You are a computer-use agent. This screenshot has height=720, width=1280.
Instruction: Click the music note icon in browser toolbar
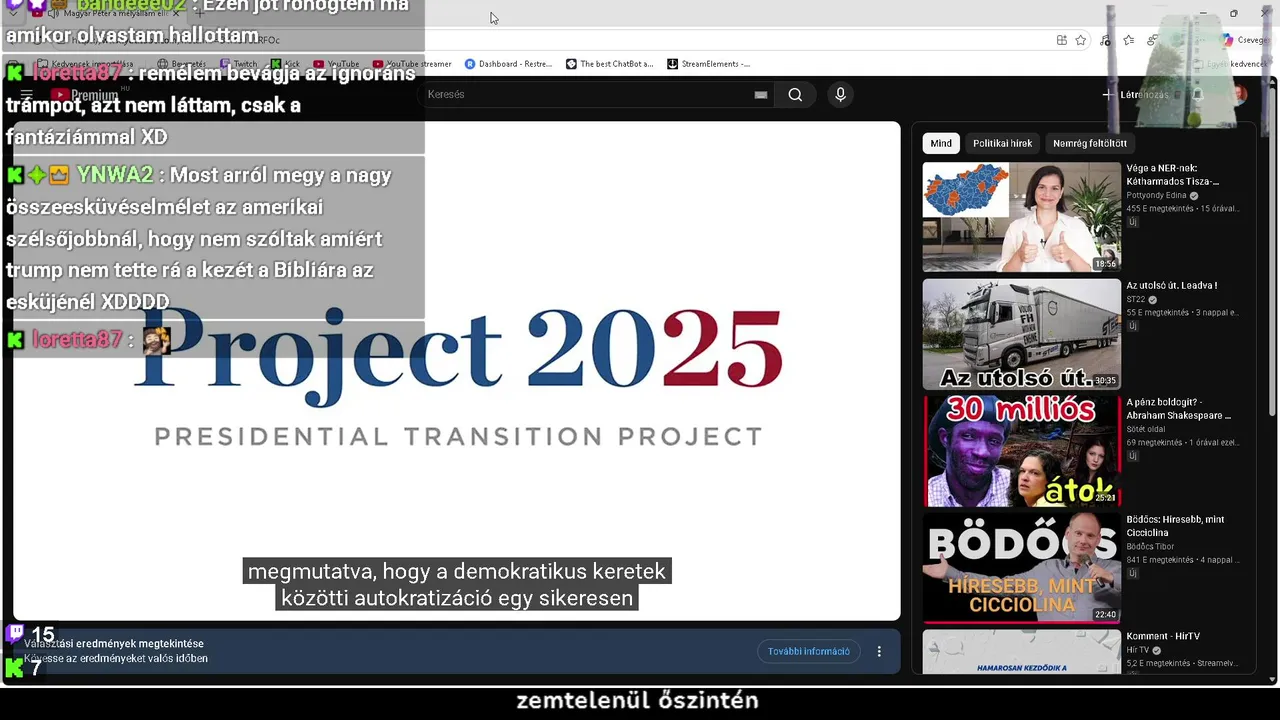point(1105,40)
